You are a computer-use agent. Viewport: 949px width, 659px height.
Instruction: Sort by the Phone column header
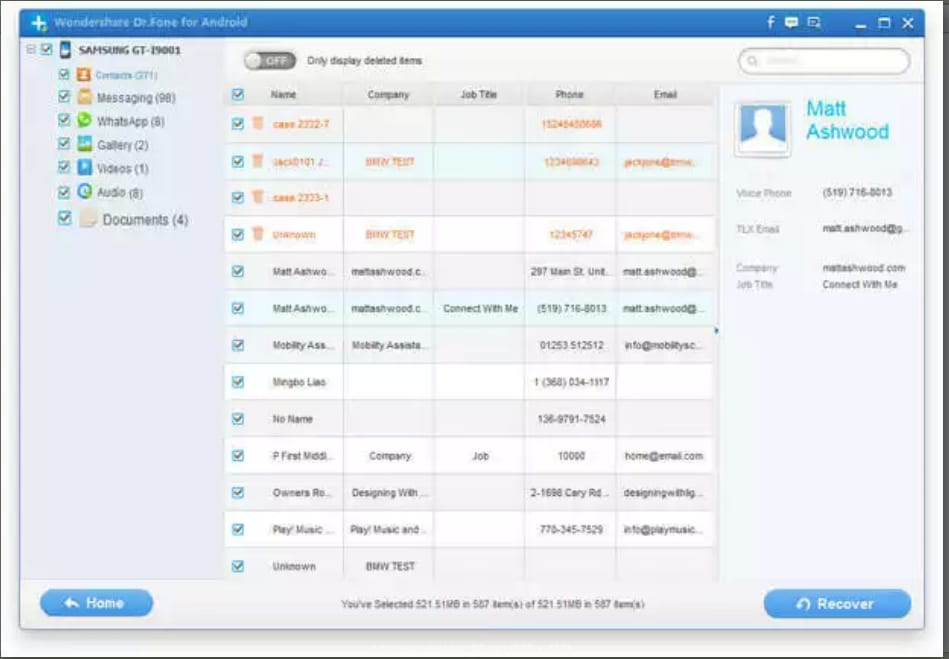click(570, 94)
